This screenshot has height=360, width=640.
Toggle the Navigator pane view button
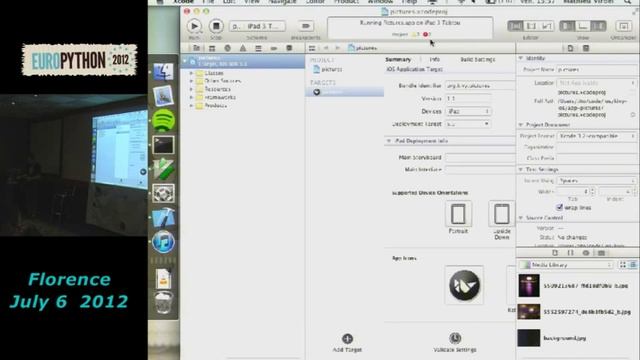[567, 26]
